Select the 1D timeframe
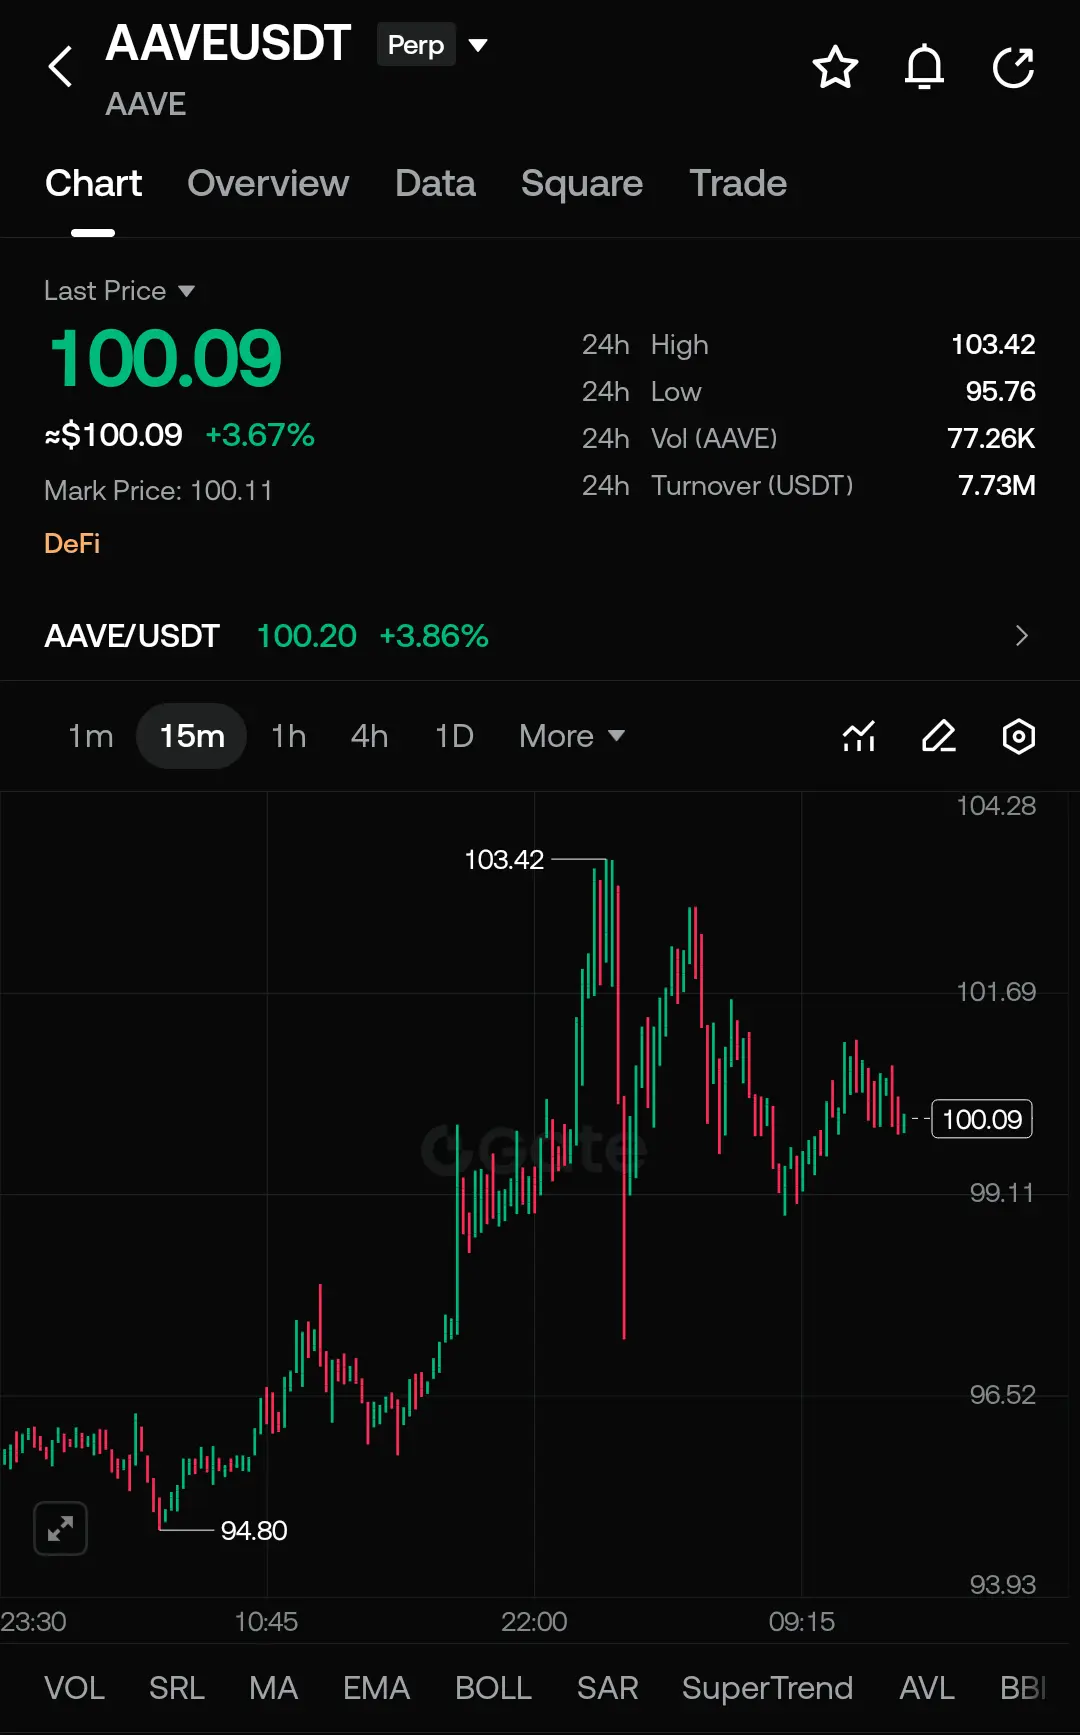The height and width of the screenshot is (1735, 1080). click(x=454, y=736)
